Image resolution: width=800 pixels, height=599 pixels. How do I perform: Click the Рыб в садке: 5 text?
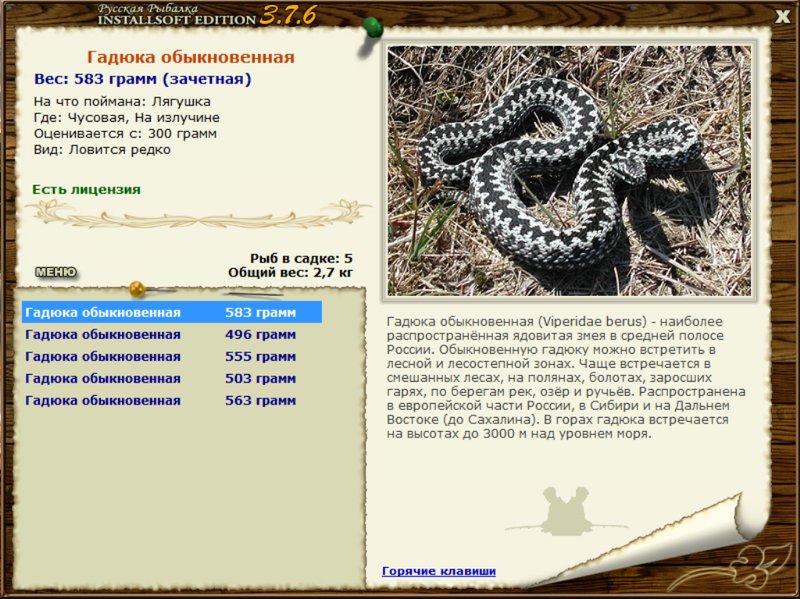point(301,258)
